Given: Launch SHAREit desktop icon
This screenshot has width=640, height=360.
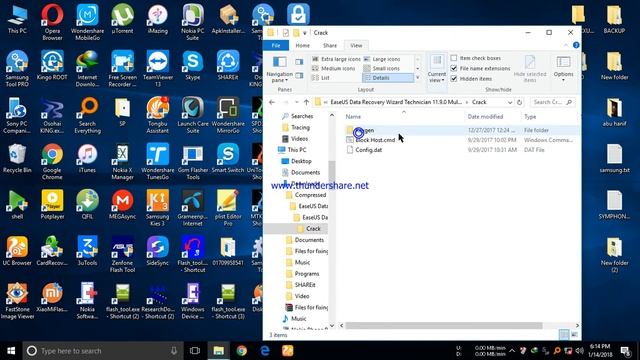Looking at the screenshot, I should (x=228, y=65).
